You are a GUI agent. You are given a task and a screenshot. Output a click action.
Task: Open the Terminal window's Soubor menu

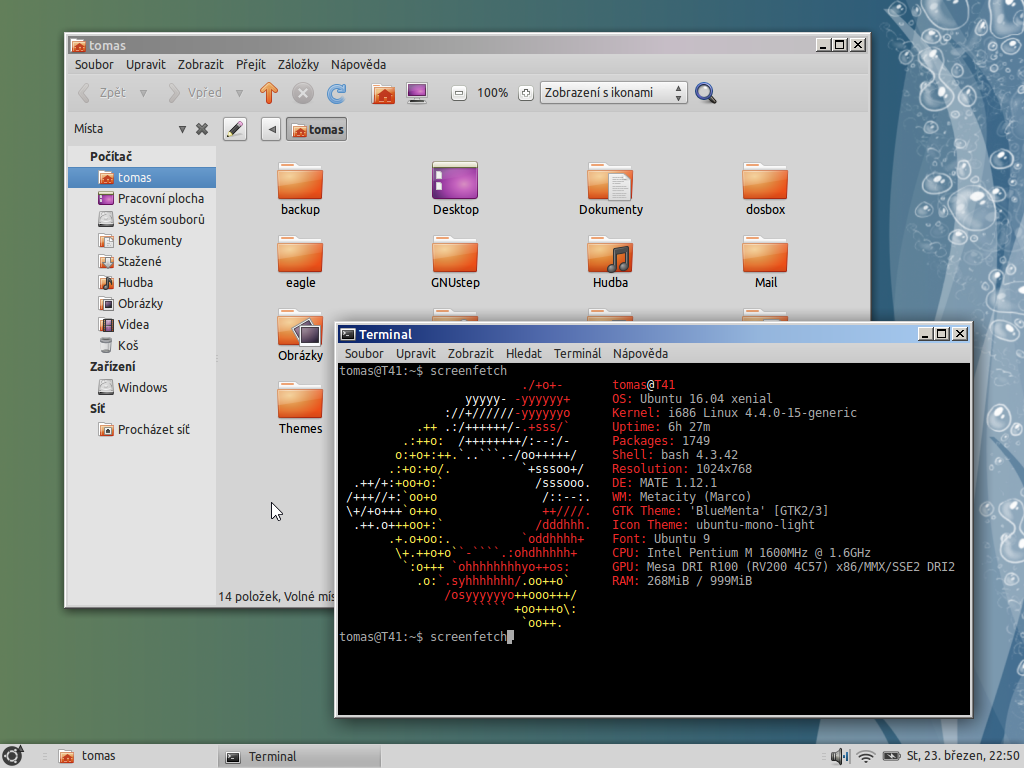click(x=364, y=353)
